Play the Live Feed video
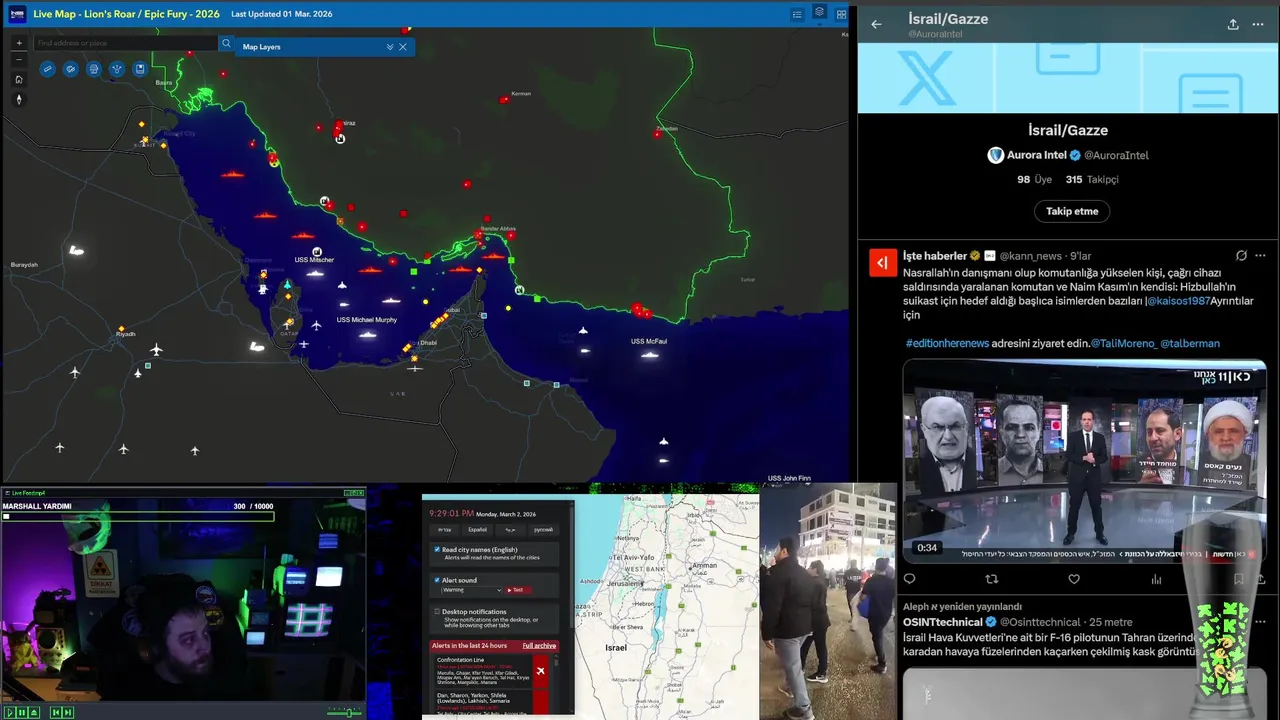The image size is (1280, 720). click(x=8, y=712)
